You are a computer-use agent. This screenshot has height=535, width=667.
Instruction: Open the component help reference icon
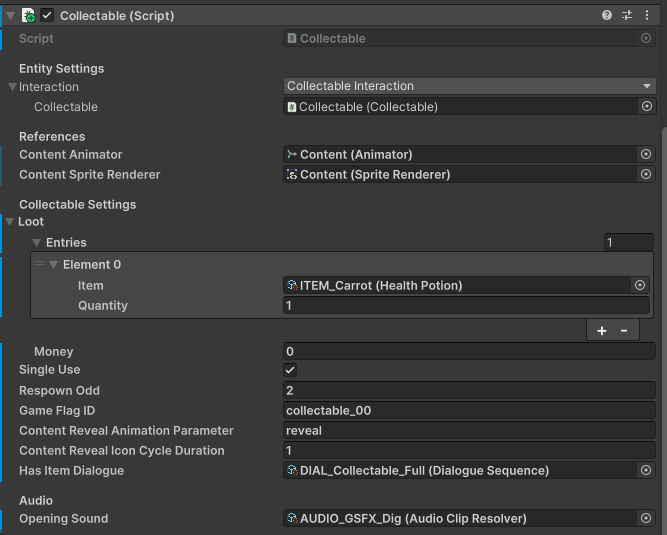[607, 15]
